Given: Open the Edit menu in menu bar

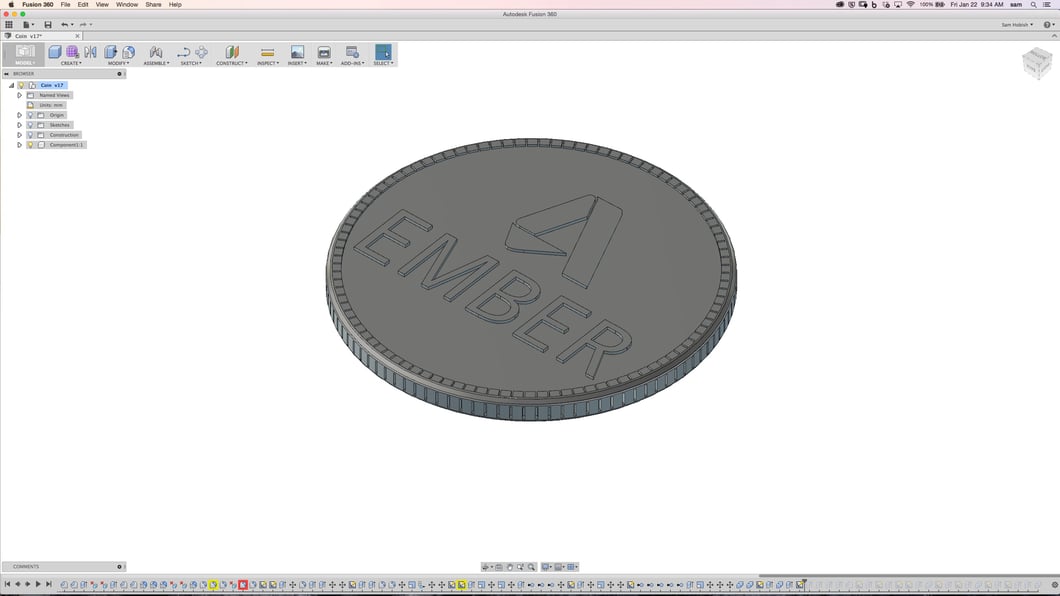Looking at the screenshot, I should (83, 4).
